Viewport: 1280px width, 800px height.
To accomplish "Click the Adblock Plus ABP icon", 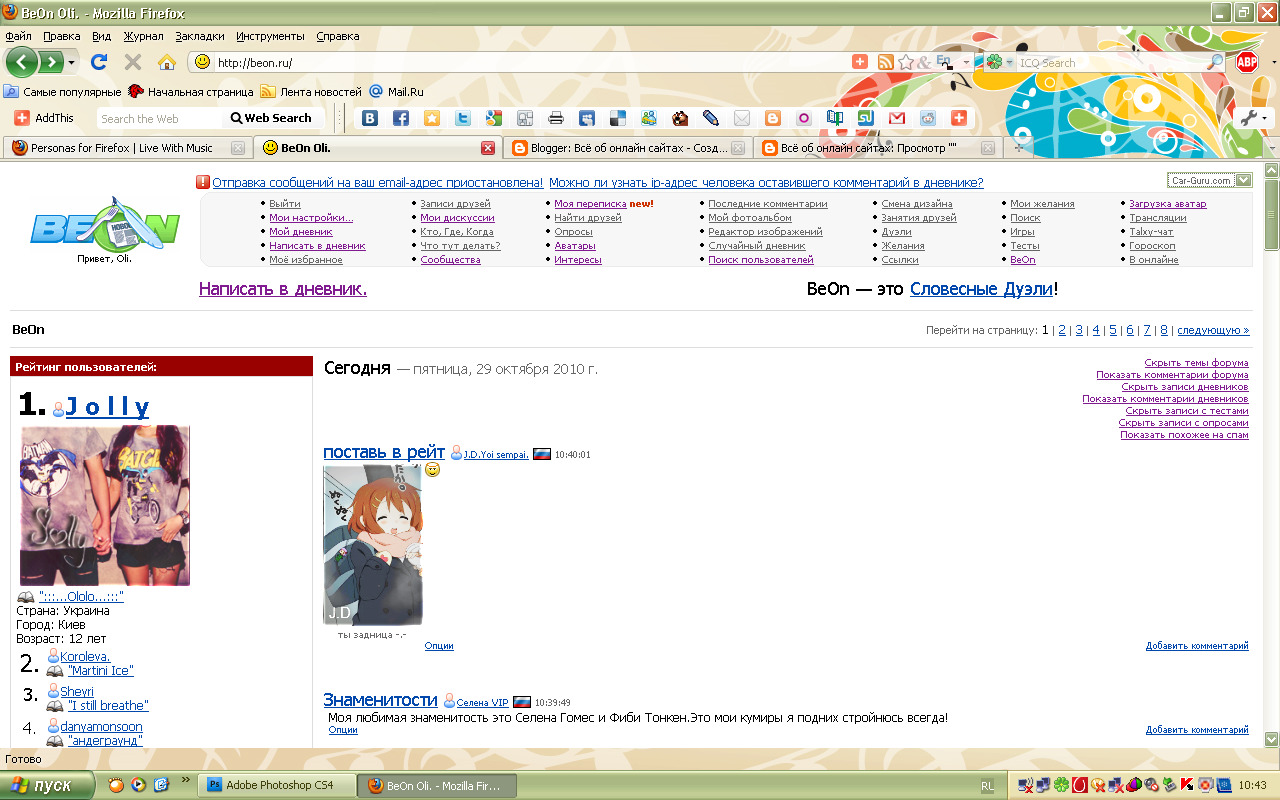I will tap(1247, 62).
